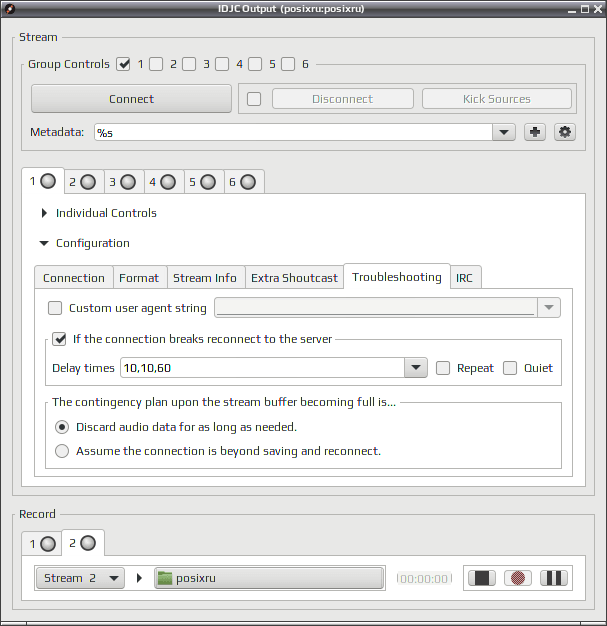This screenshot has width=607, height=626.
Task: Select stream tab 2
Action: coord(83,182)
